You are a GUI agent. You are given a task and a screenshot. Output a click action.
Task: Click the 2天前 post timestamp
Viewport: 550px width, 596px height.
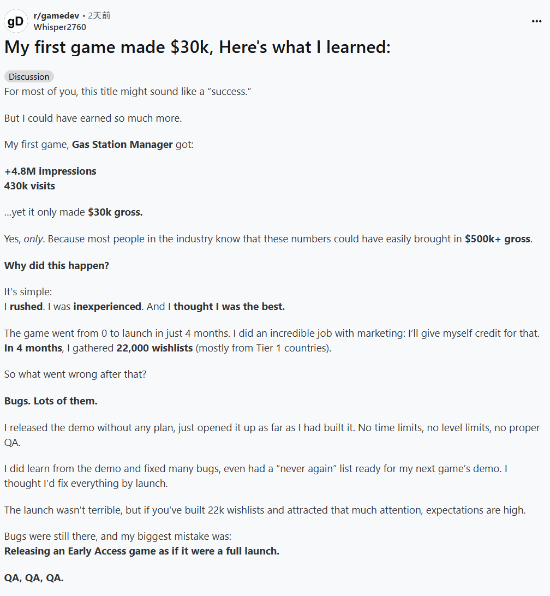click(99, 16)
